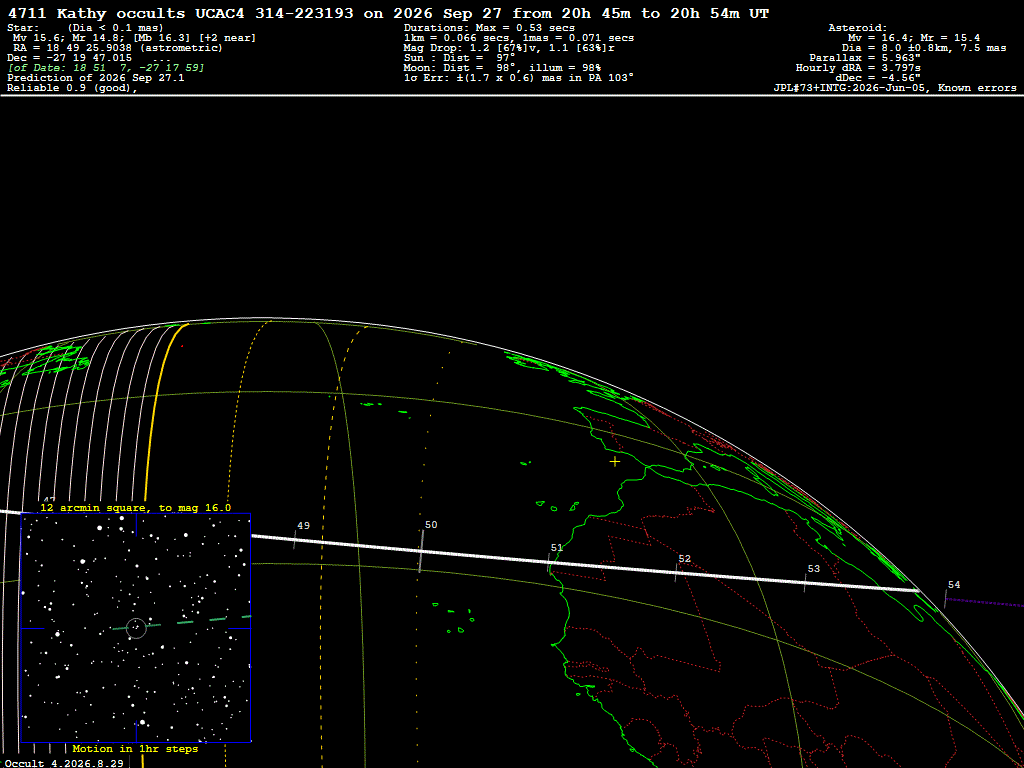
Task: Click the Occult 4.2026.8.29 version label
Action: point(64,763)
